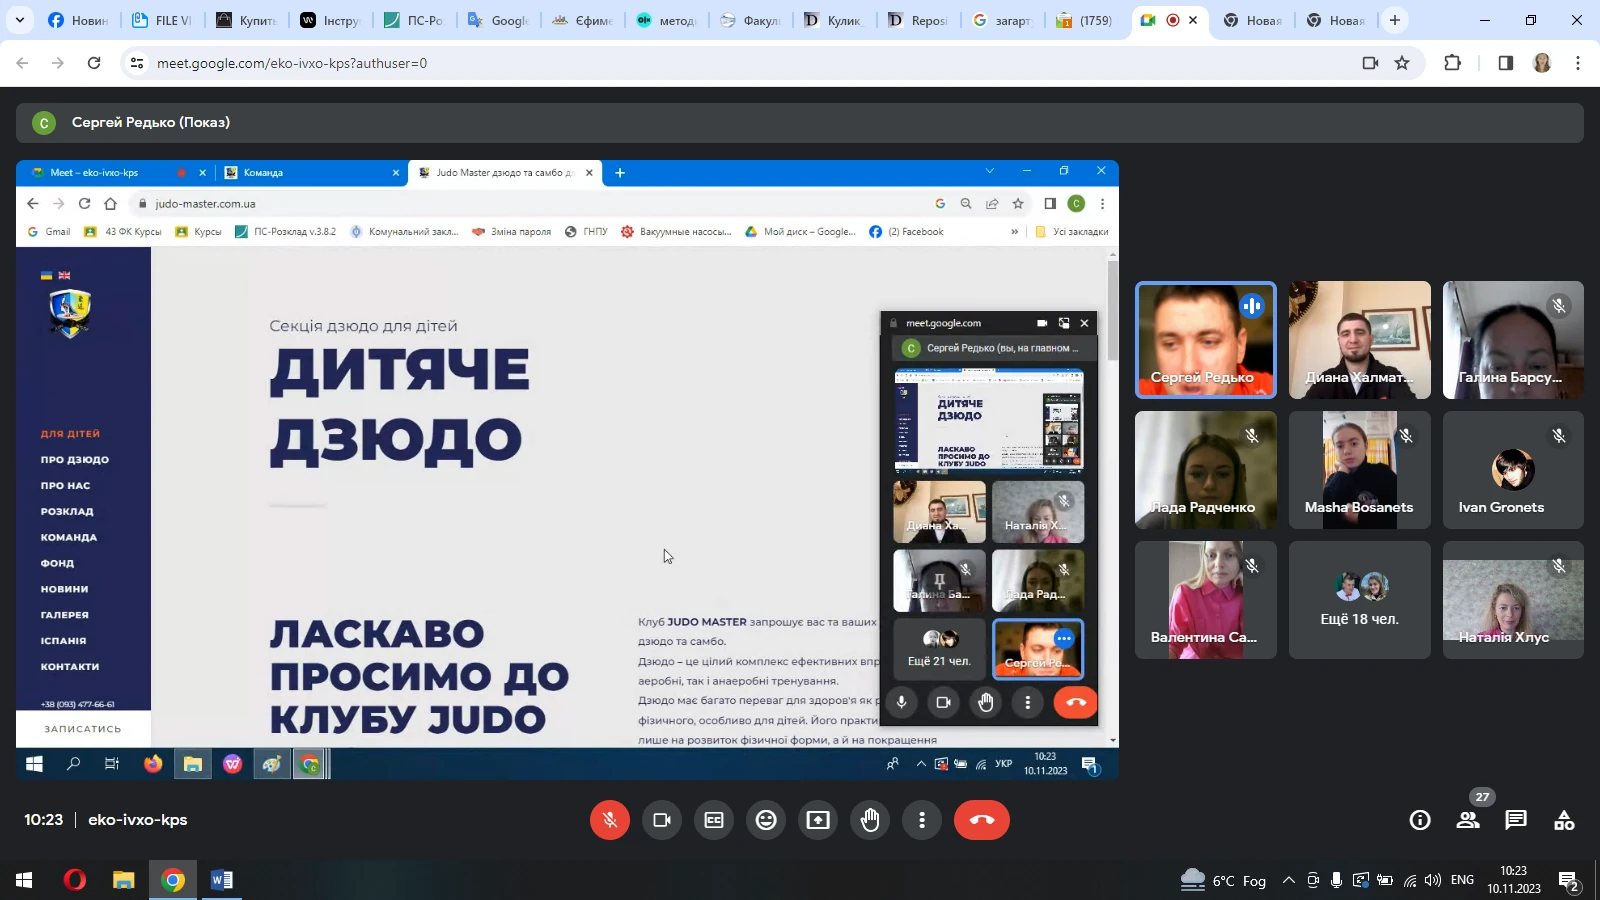Image resolution: width=1600 pixels, height=900 pixels.
Task: Open meeting details info icon
Action: tap(1420, 820)
